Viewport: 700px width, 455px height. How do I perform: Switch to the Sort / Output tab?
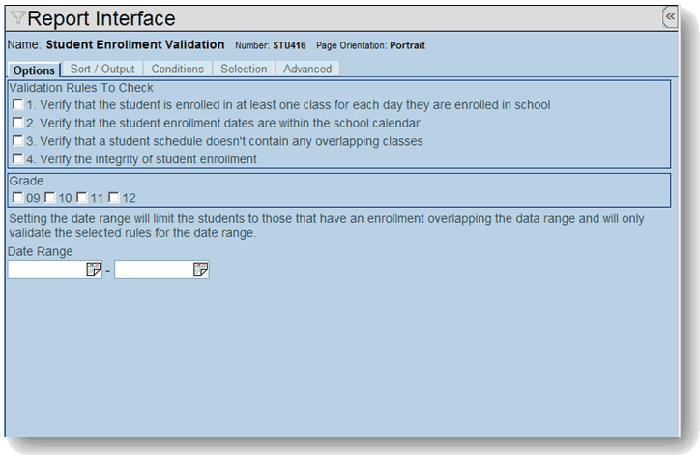(x=102, y=69)
